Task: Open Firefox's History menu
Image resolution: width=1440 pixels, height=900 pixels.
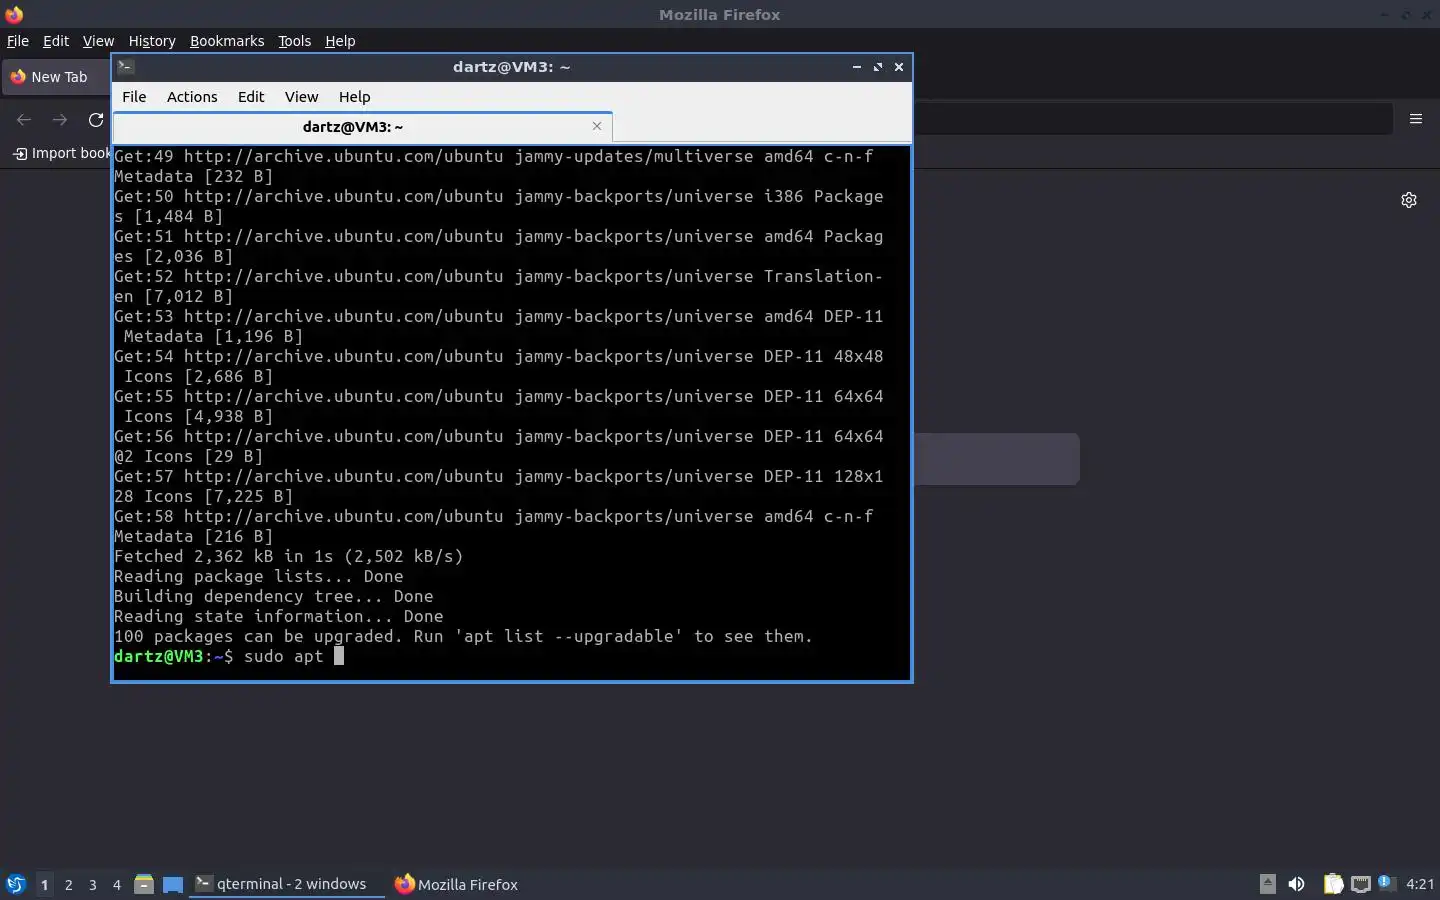Action: click(152, 41)
